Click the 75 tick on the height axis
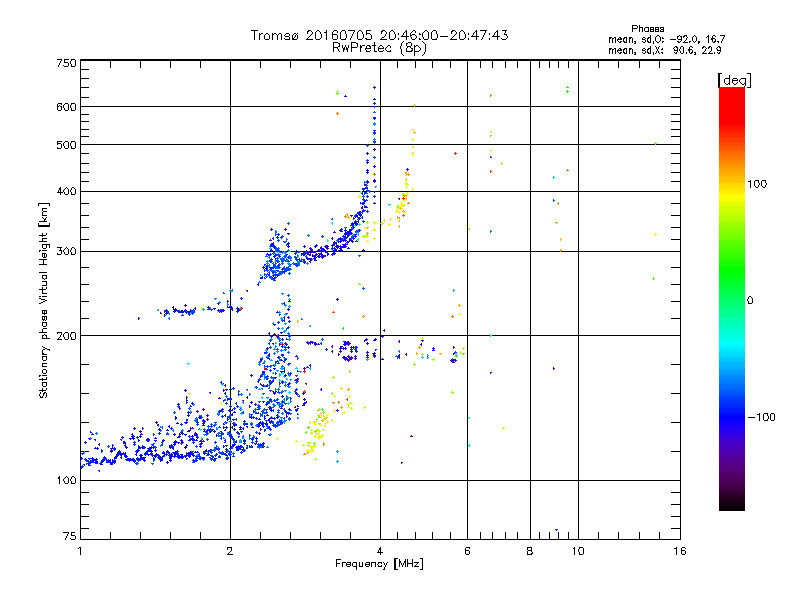Screen dimensions: 800x600 (69, 538)
